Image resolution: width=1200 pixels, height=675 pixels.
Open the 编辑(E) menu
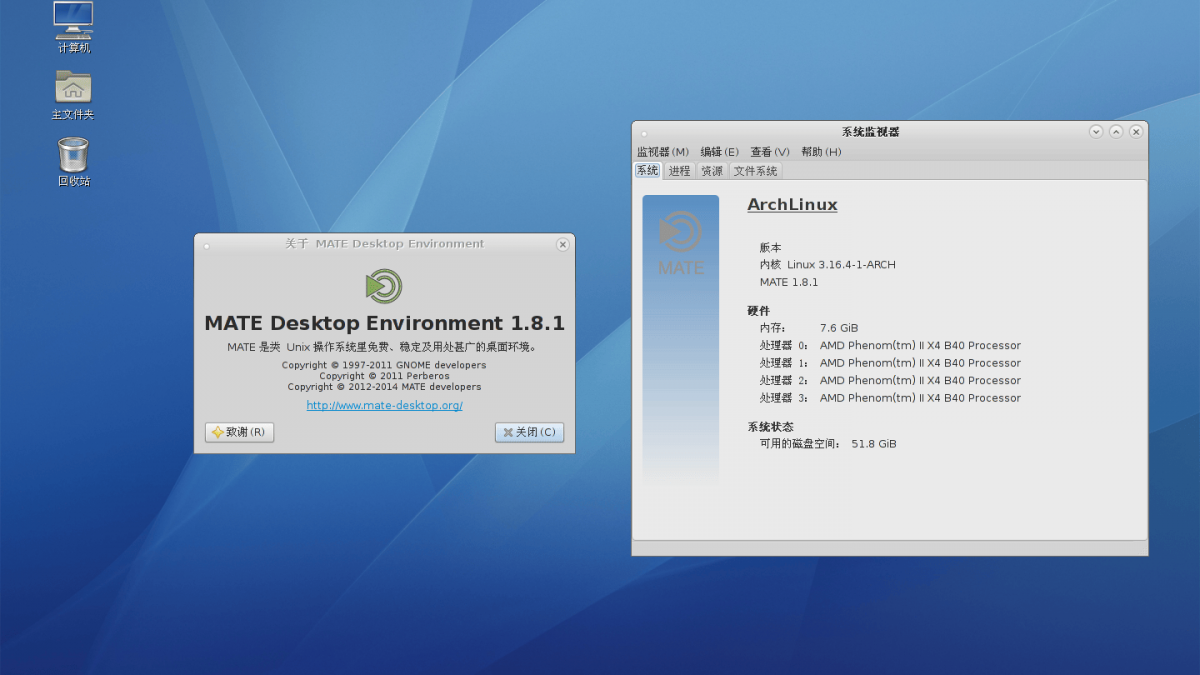719,152
